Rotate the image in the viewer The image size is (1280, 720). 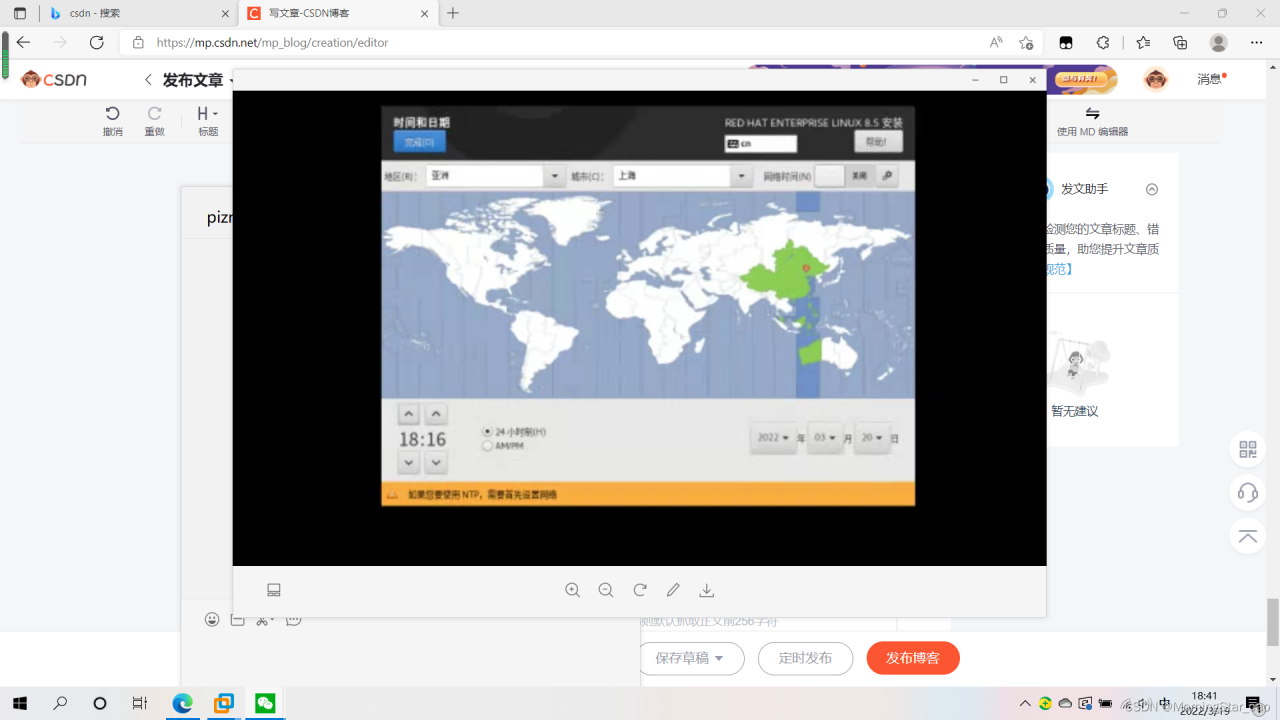coord(640,590)
